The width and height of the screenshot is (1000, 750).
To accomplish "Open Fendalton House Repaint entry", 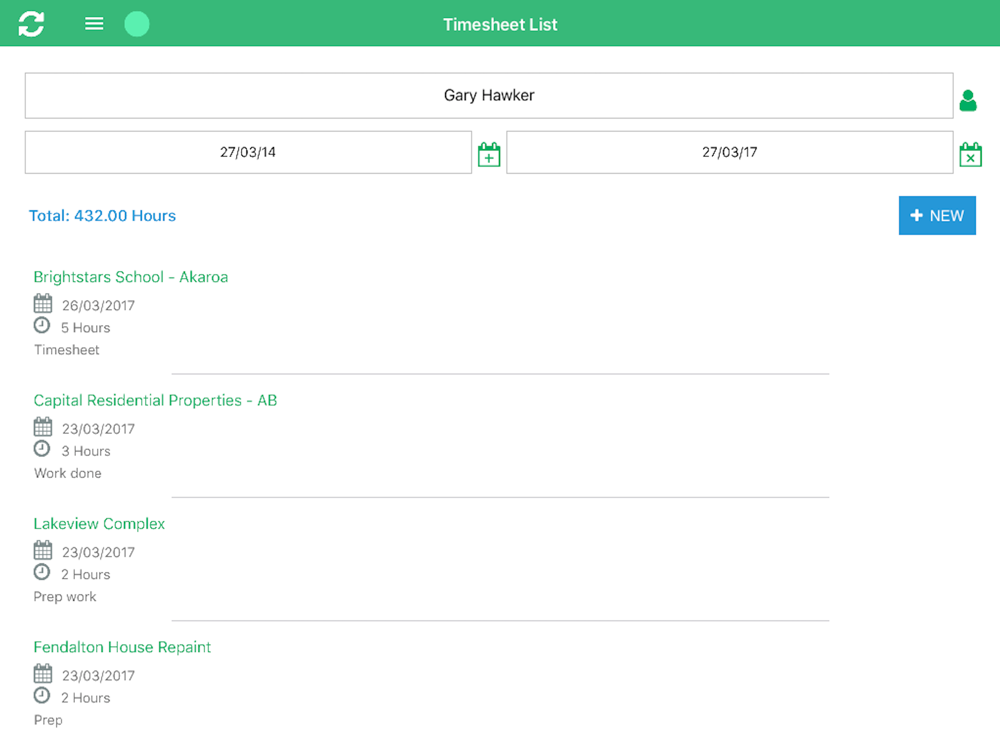I will [x=122, y=647].
